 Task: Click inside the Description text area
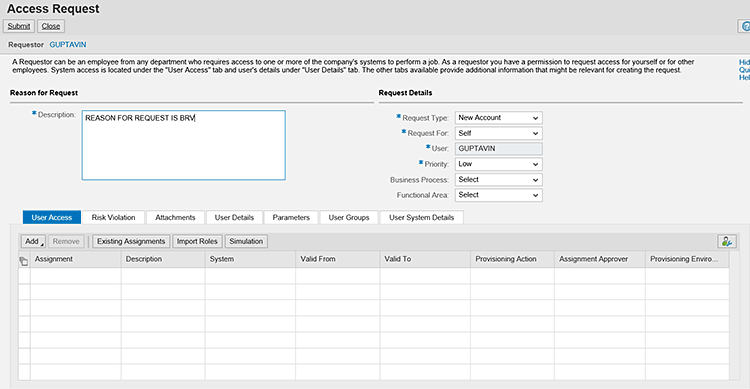[184, 145]
